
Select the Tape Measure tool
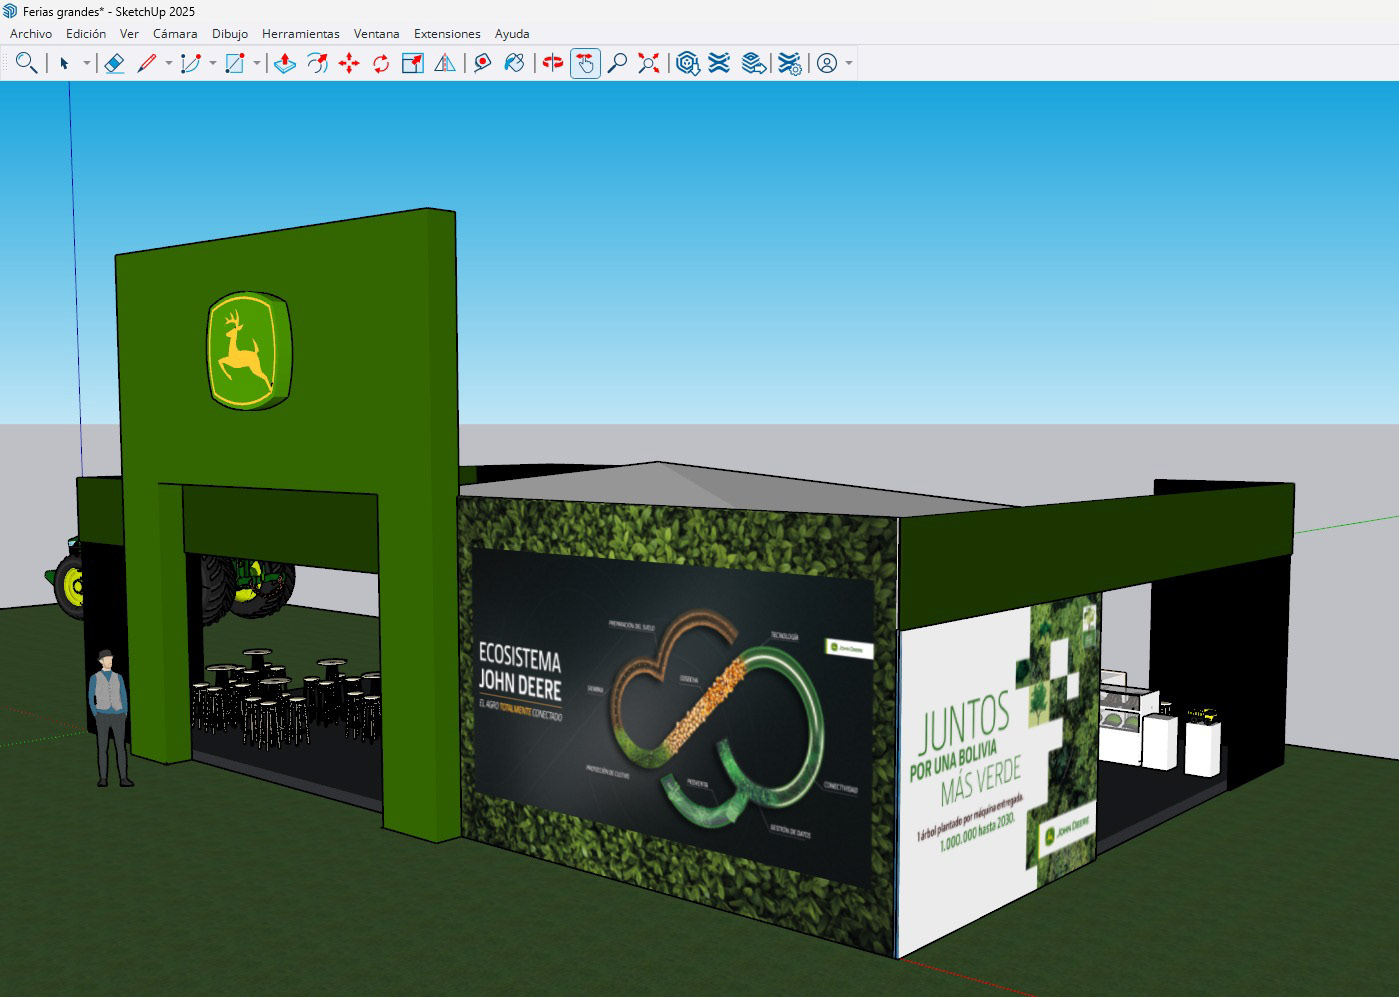[482, 63]
